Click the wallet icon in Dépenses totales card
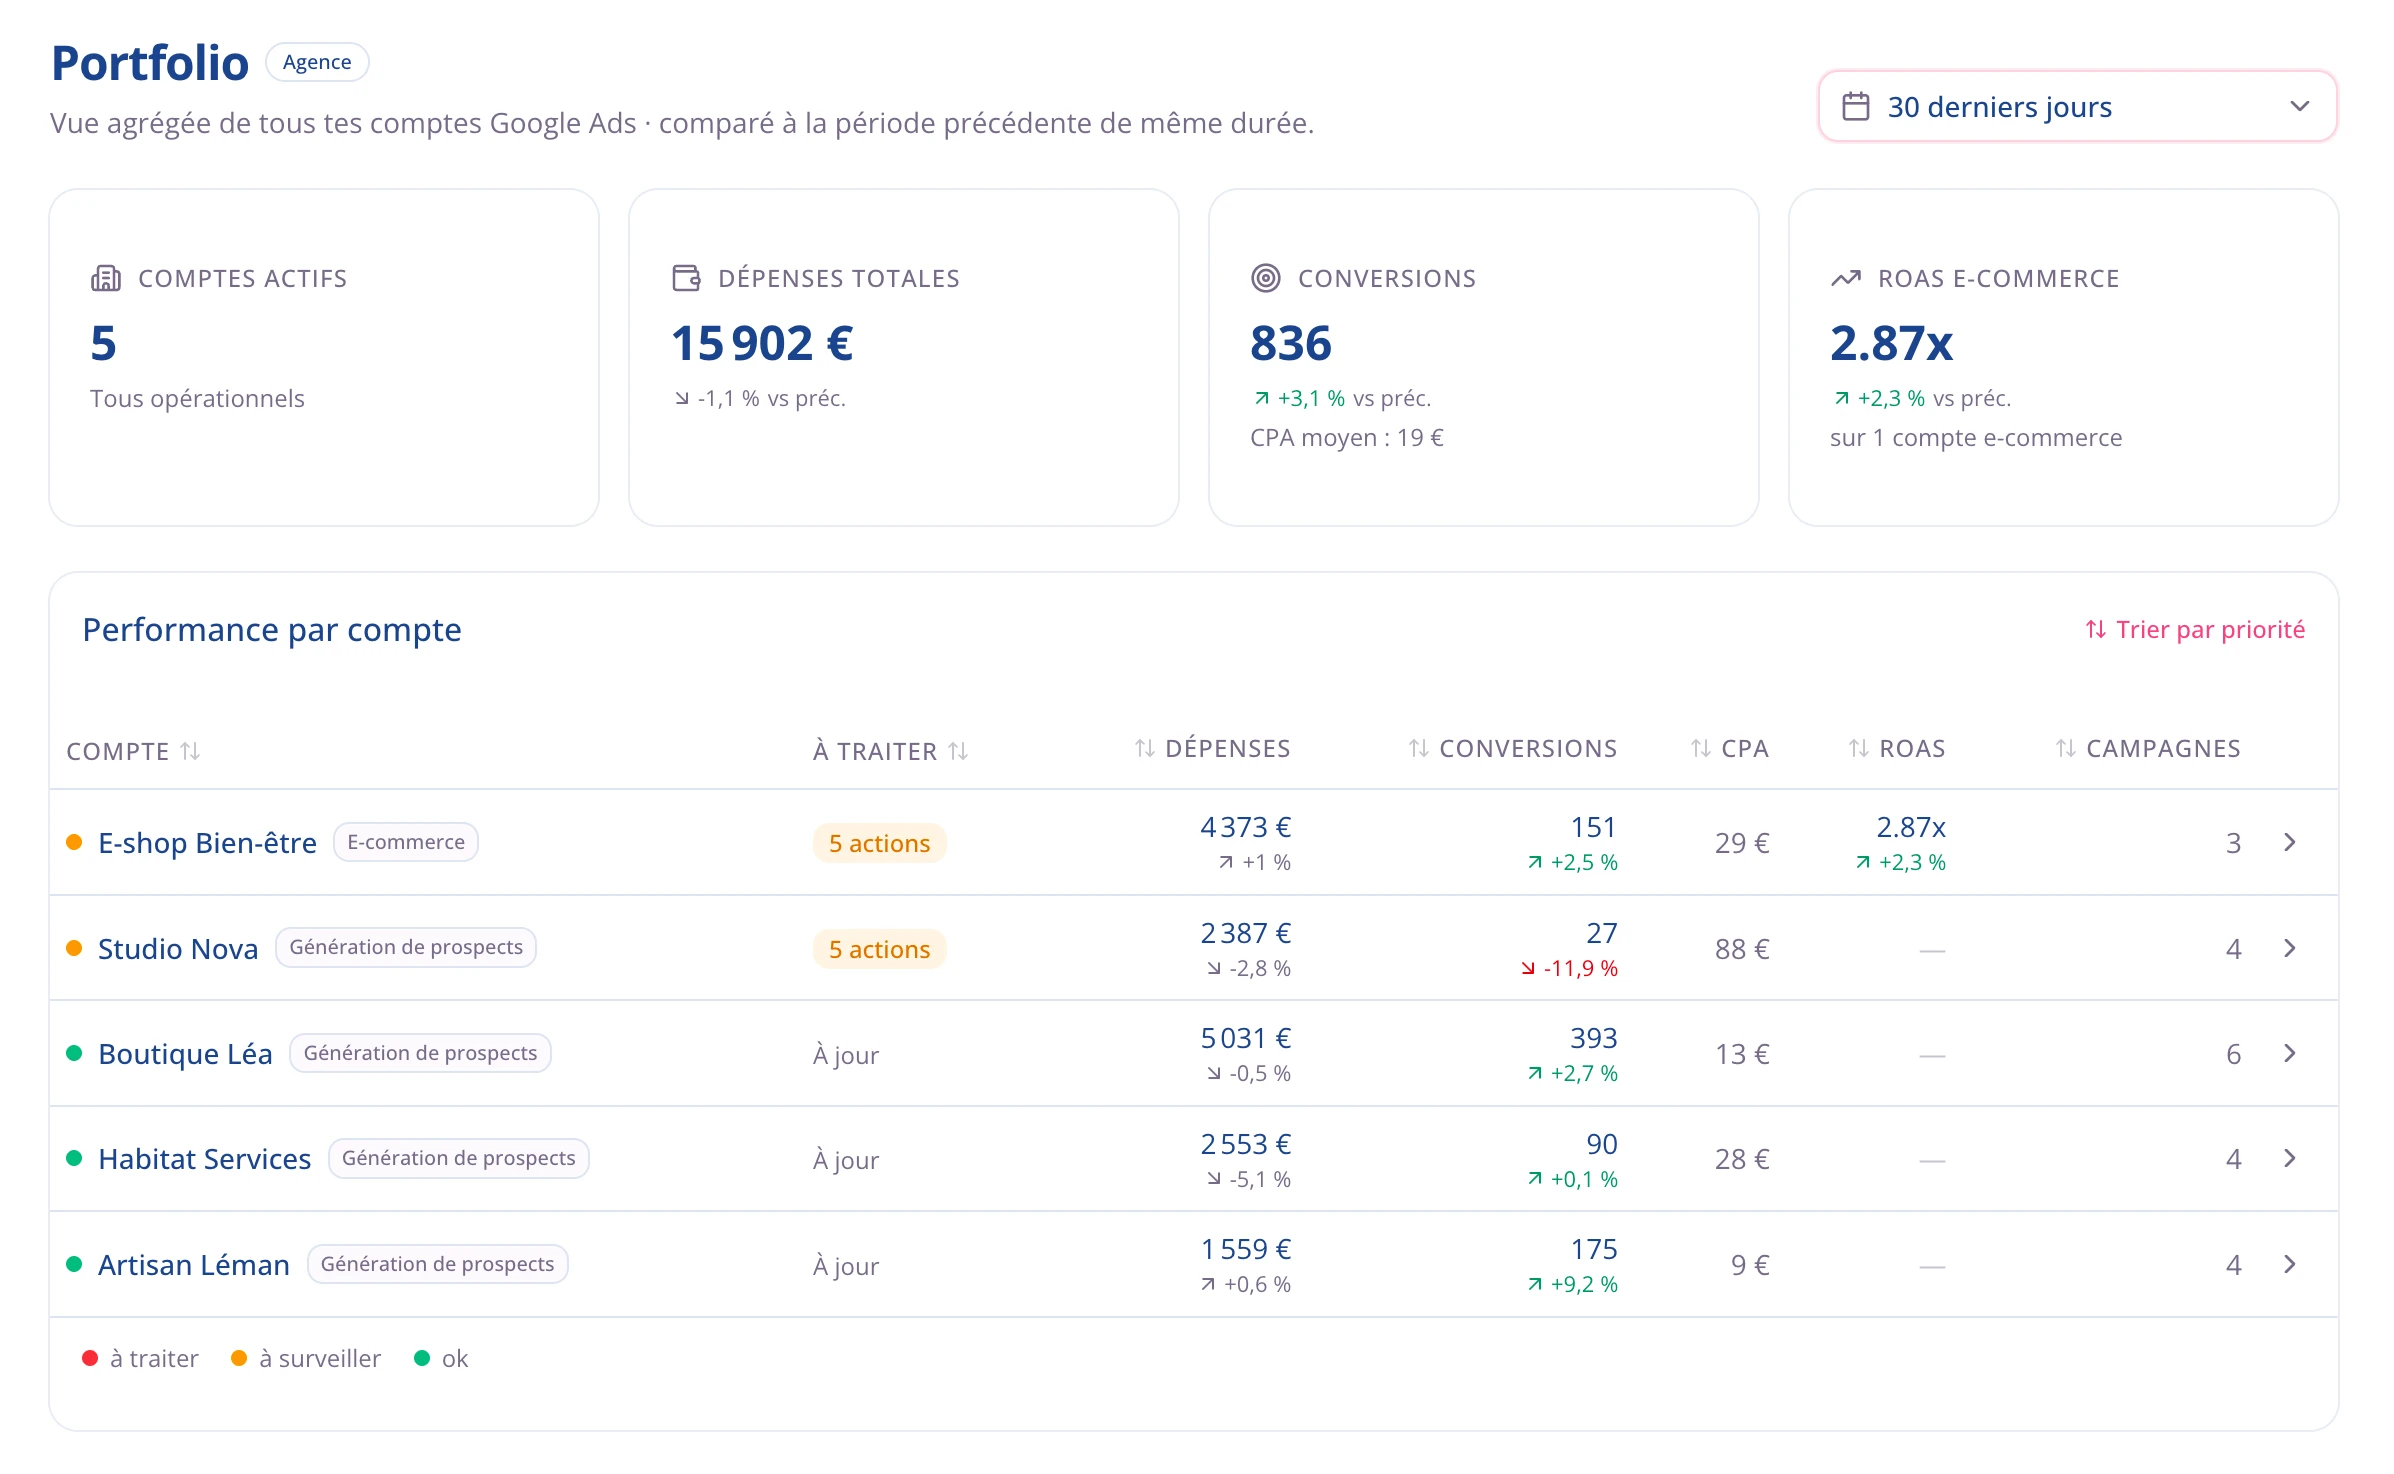 [686, 278]
